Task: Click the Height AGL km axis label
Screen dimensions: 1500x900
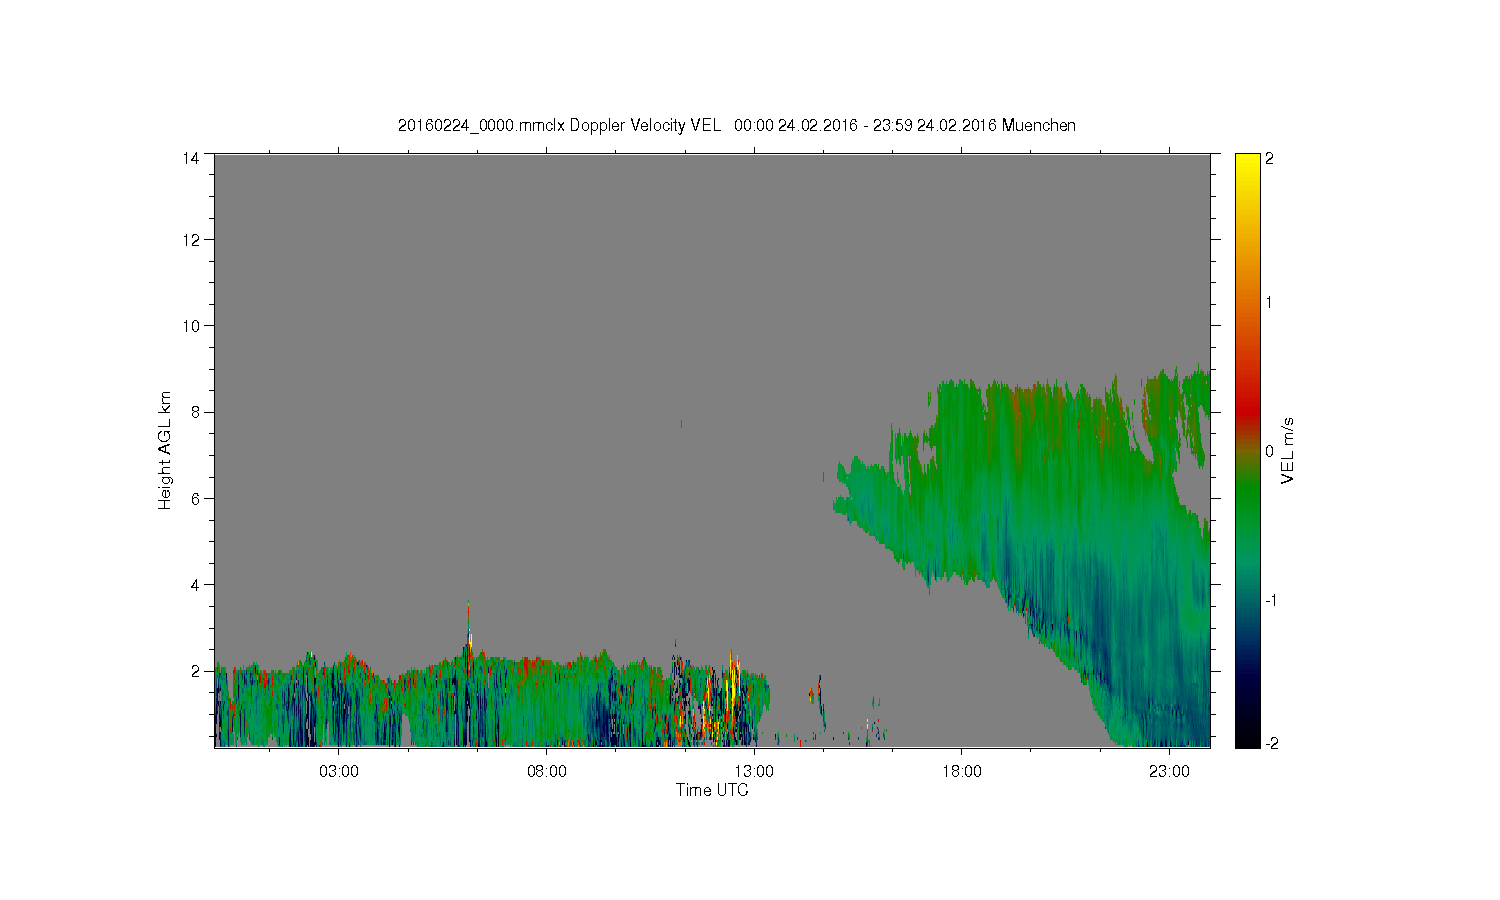Action: (165, 450)
